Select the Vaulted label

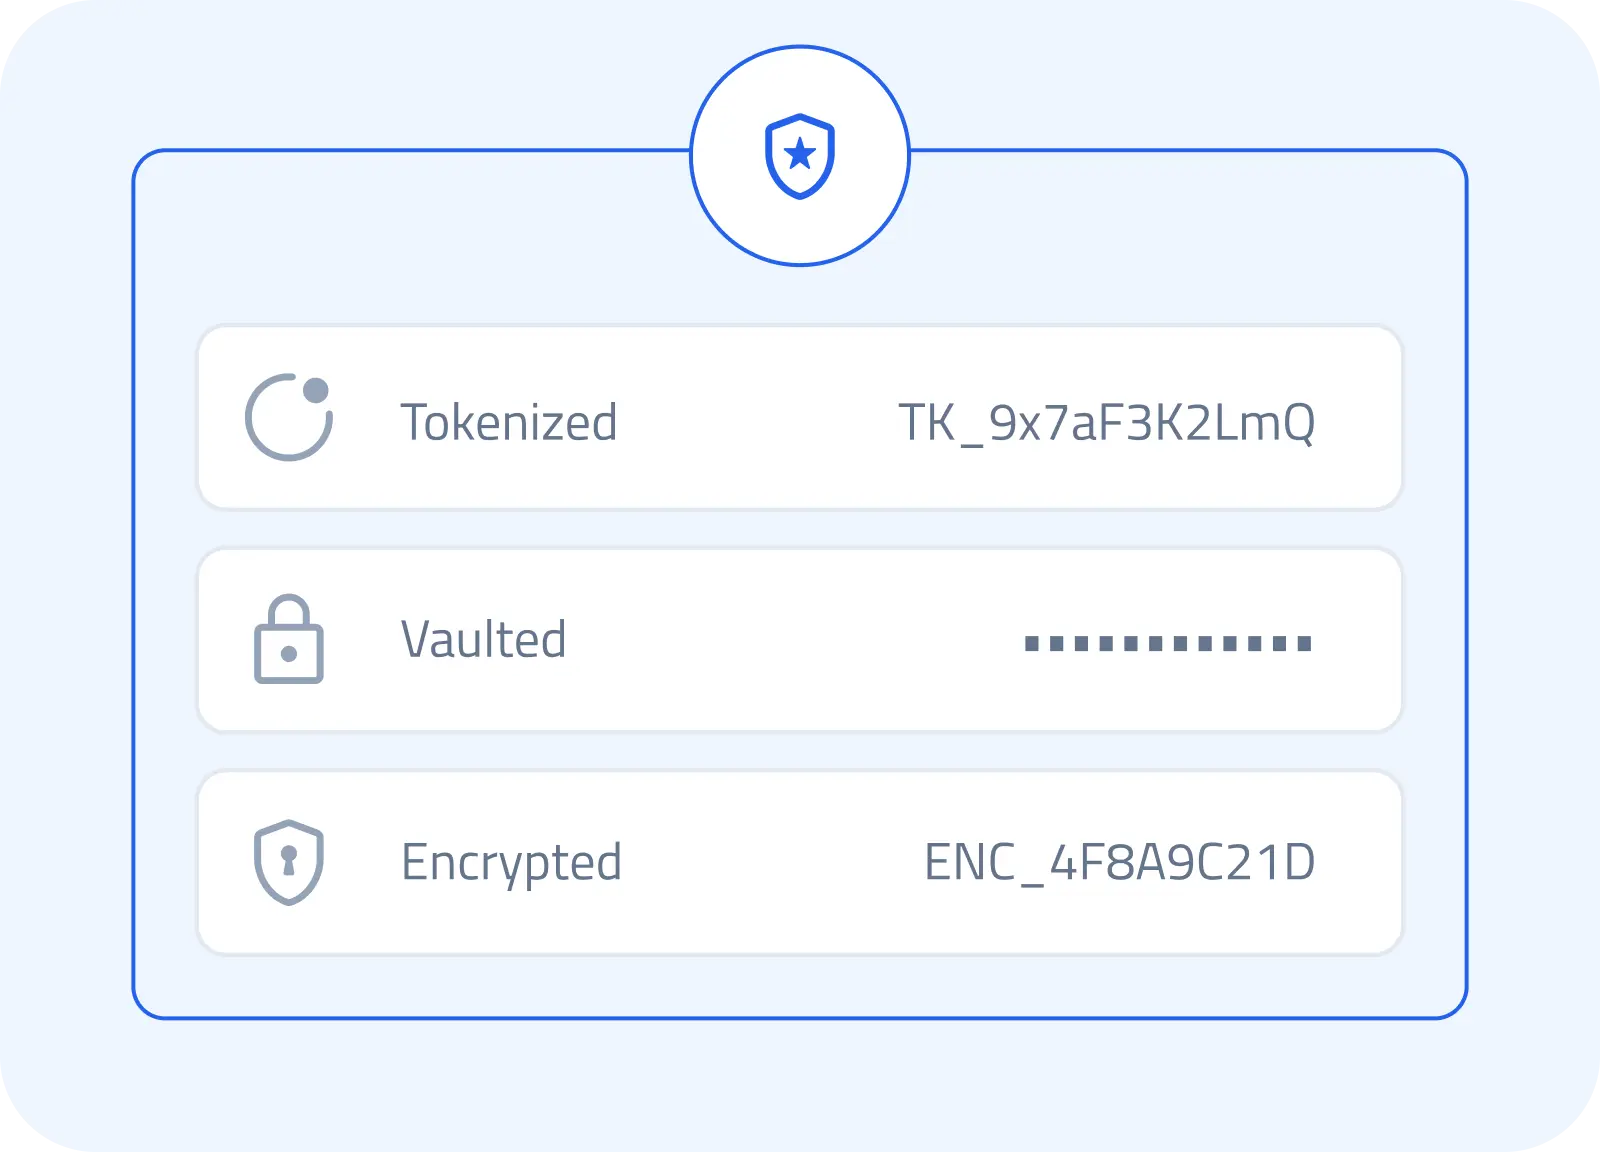click(x=484, y=640)
